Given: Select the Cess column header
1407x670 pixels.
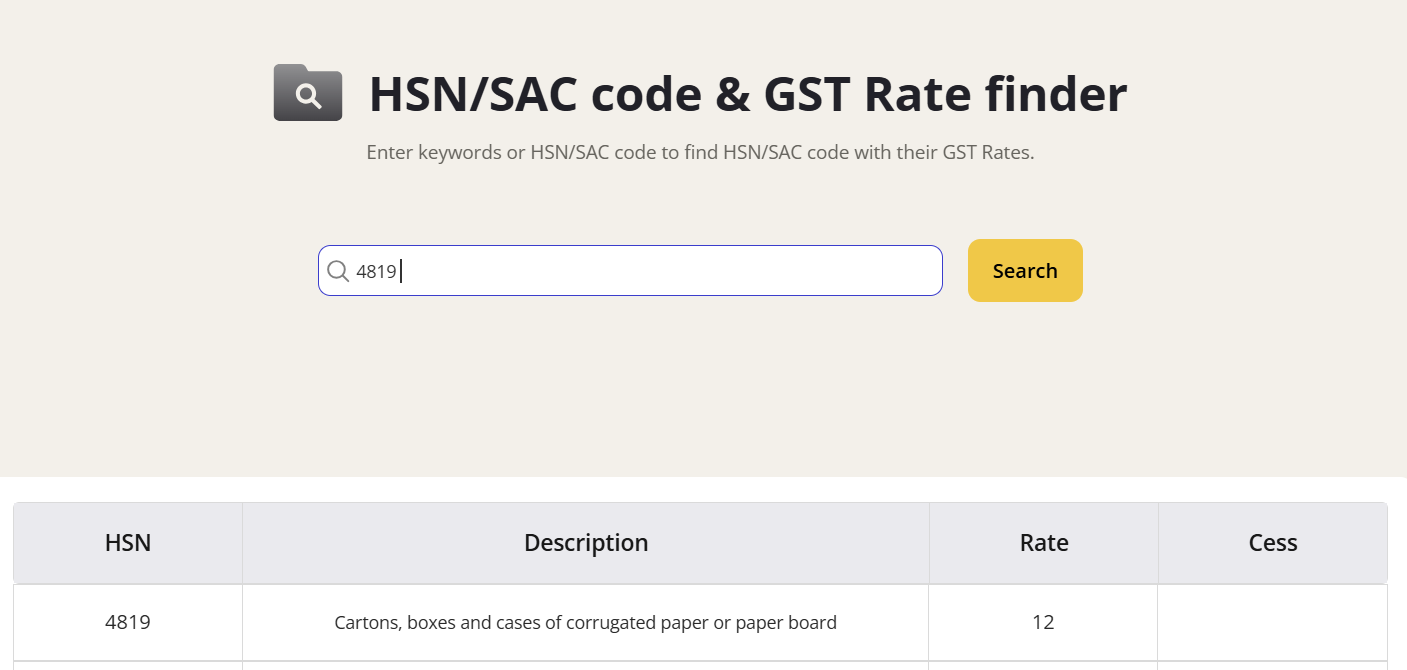Looking at the screenshot, I should 1273,543.
